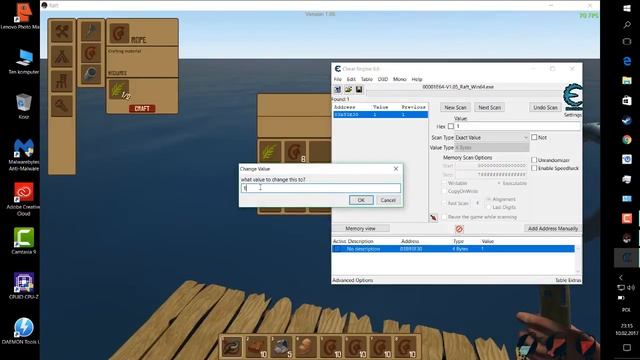Click Add Address Manually
The height and width of the screenshot is (360, 640).
(553, 229)
